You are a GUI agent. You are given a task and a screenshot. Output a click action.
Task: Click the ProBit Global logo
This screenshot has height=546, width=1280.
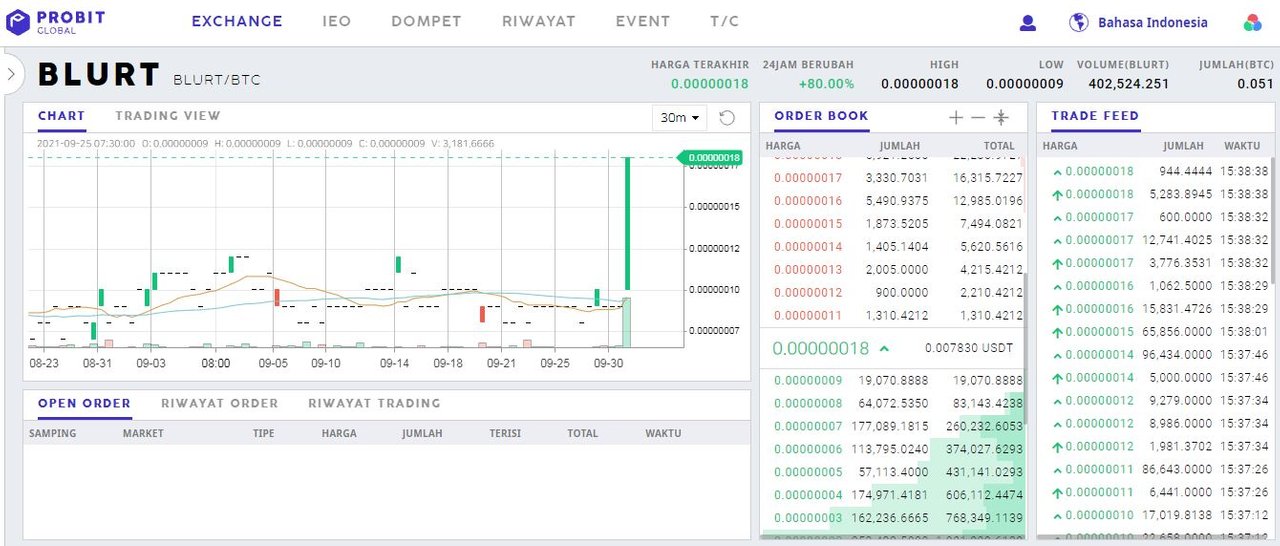[x=55, y=22]
